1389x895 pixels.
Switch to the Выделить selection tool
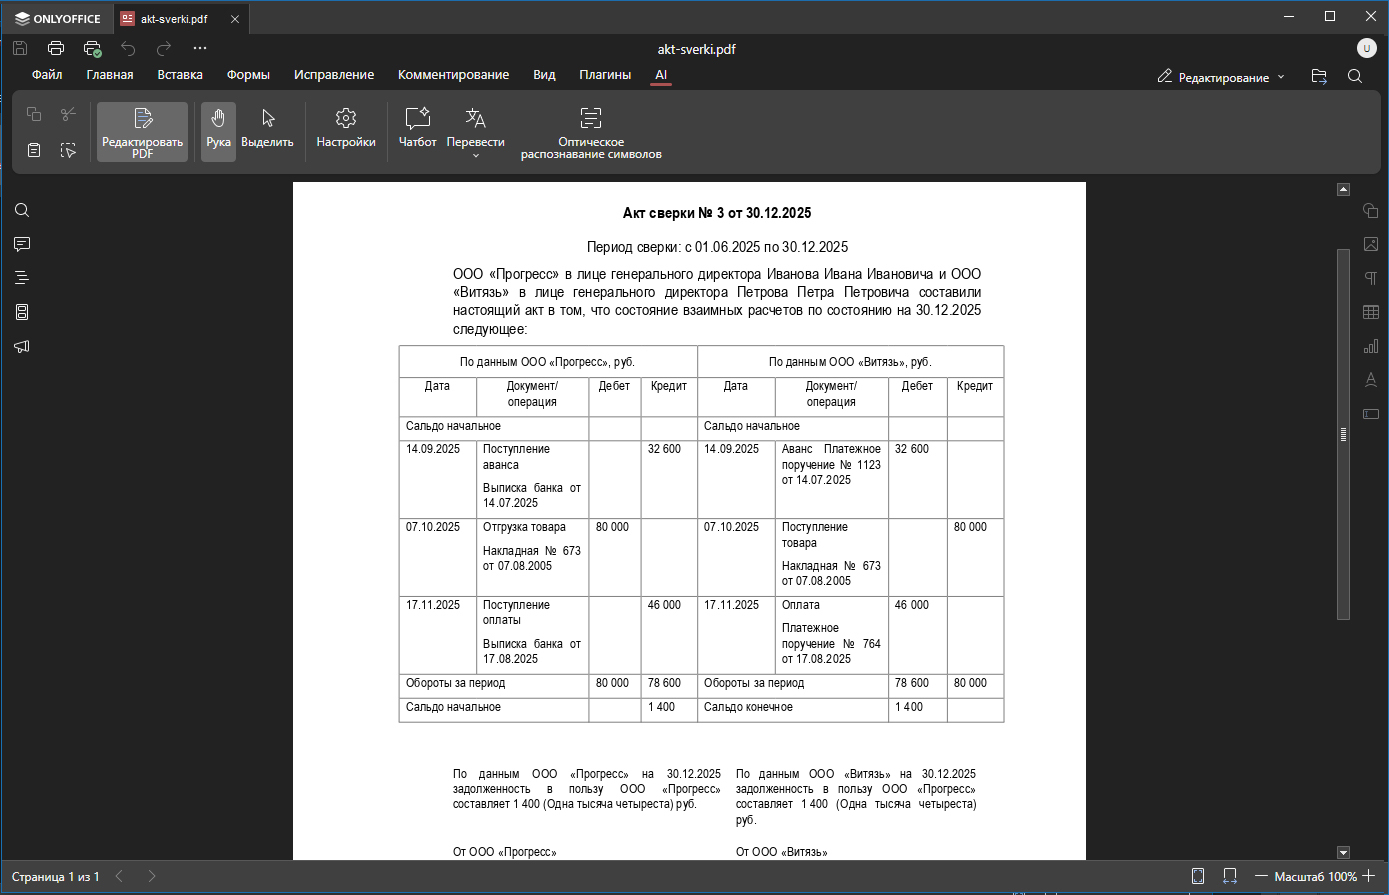(267, 131)
